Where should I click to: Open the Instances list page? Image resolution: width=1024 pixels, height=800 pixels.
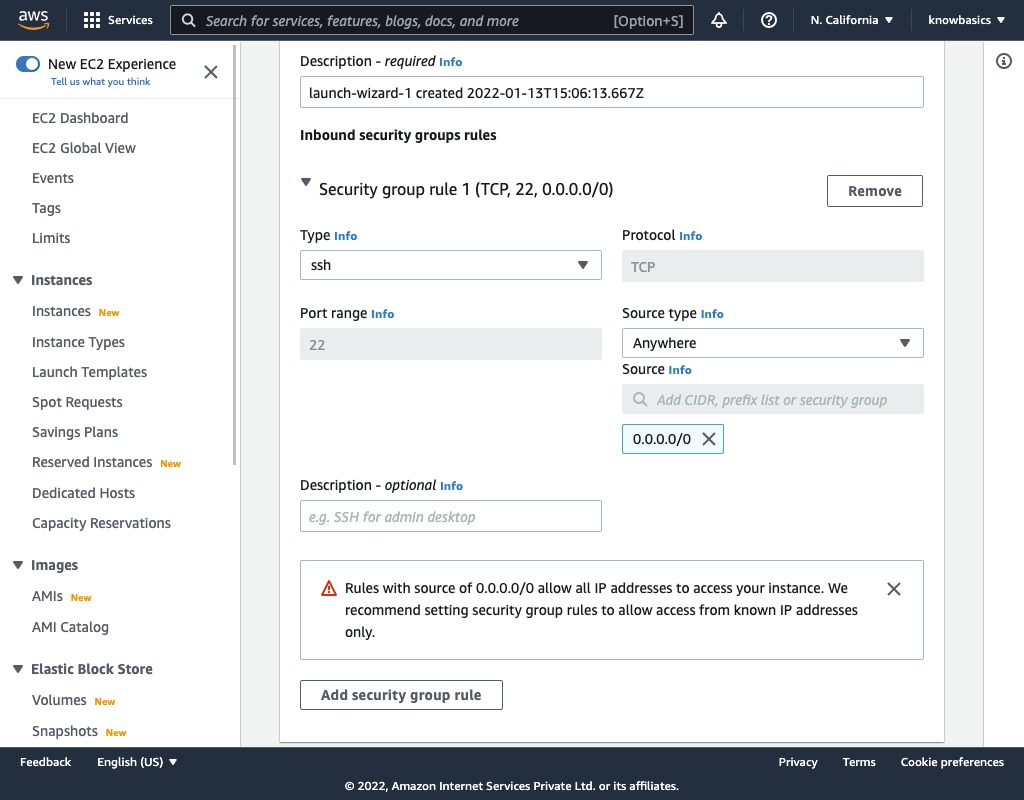click(61, 312)
